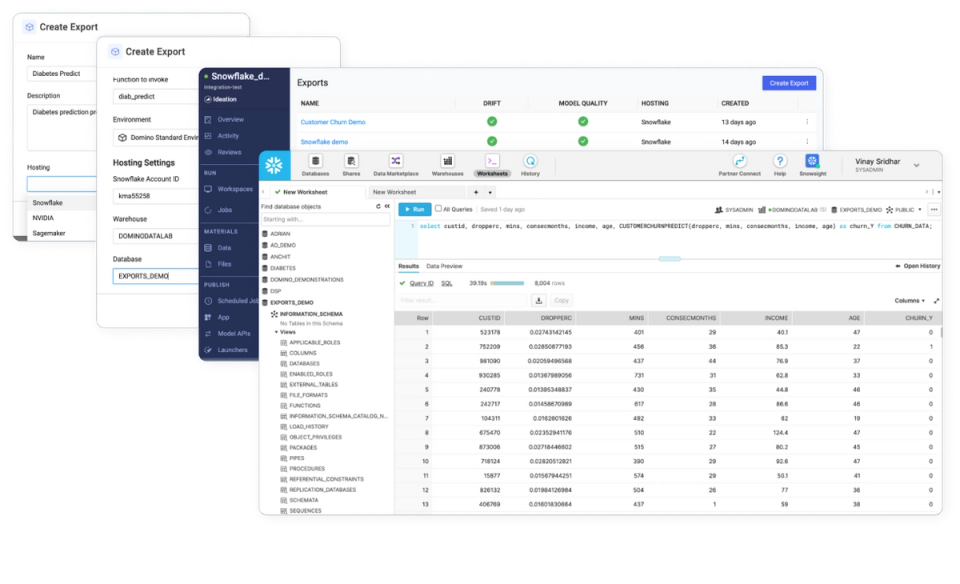Open the Help icon
Viewport: 960px width, 584px height.
click(x=779, y=161)
